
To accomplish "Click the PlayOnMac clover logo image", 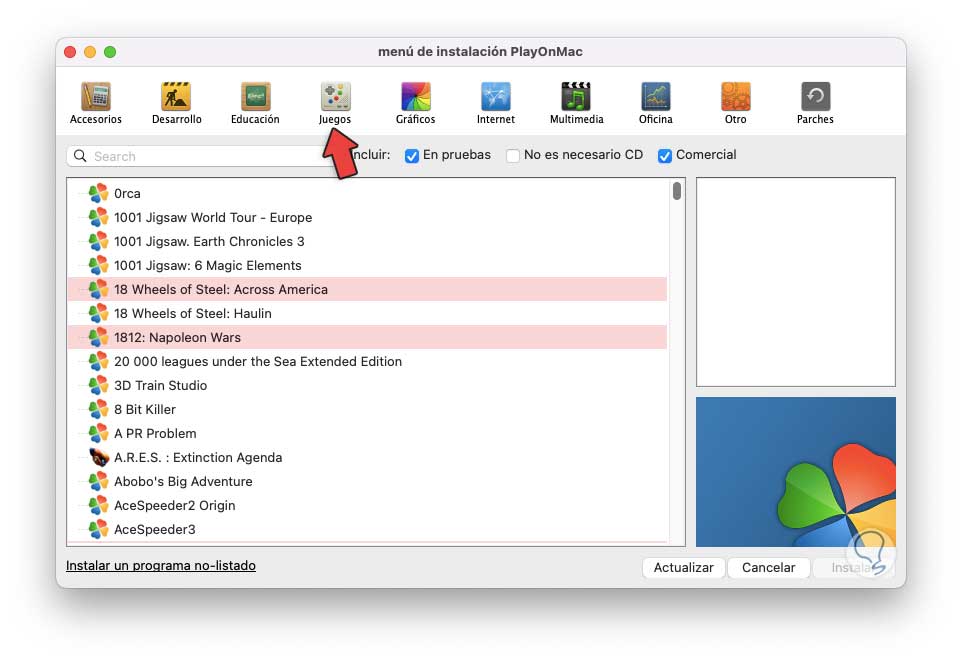I will (x=796, y=472).
